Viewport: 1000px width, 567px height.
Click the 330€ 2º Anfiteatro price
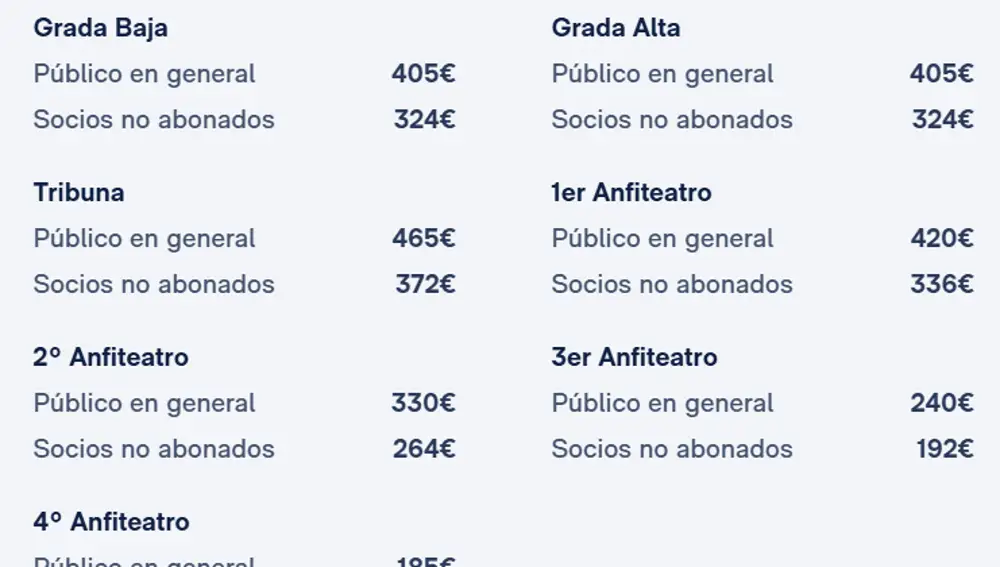423,404
